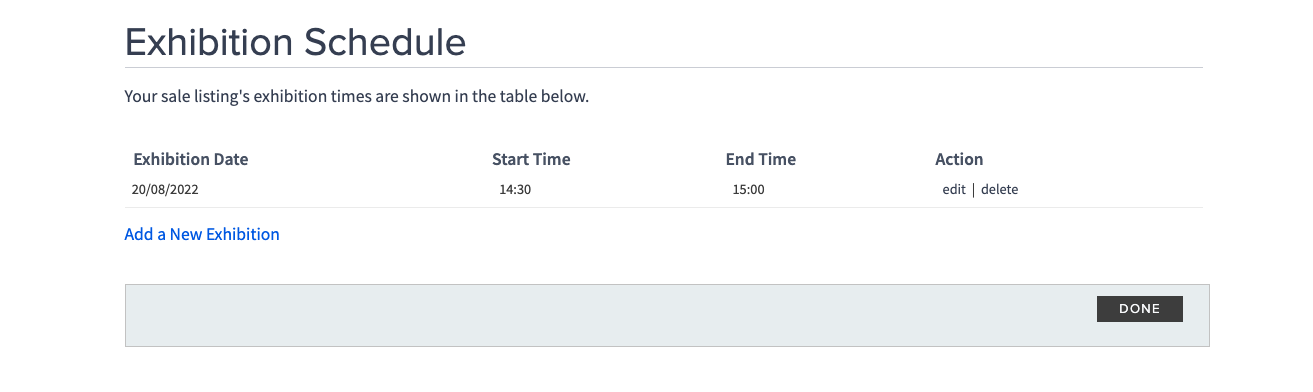Image resolution: width=1313 pixels, height=392 pixels.
Task: Click the Exhibition Schedule page heading
Action: (295, 43)
